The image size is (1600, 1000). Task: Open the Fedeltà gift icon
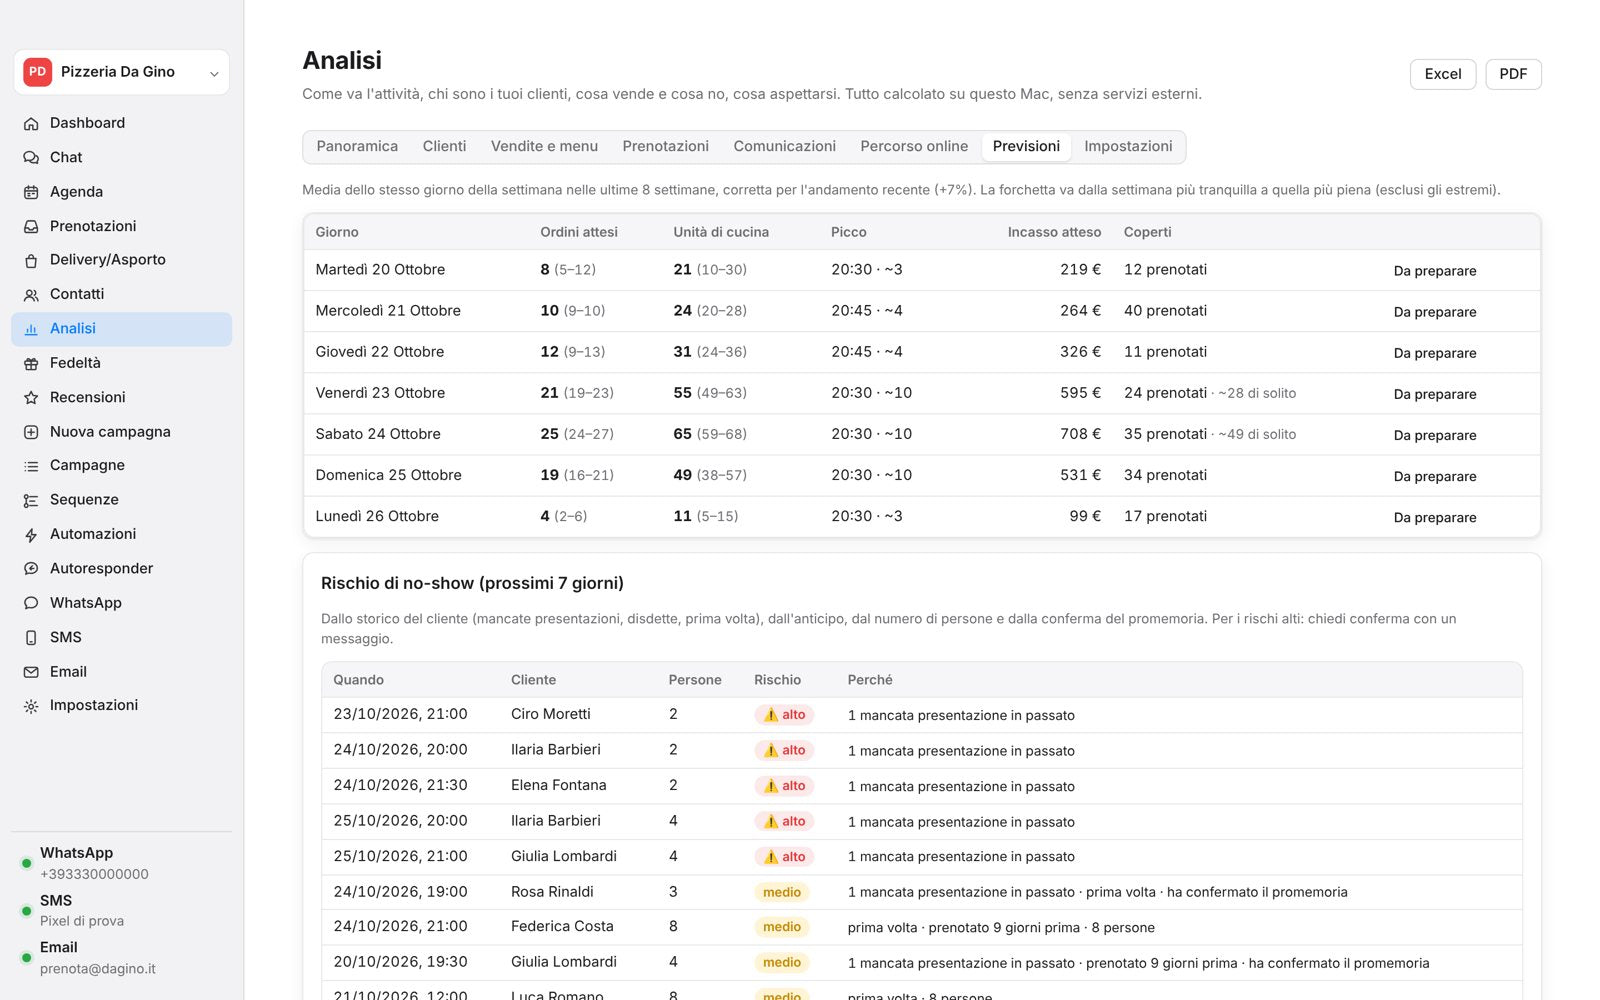[x=31, y=363]
